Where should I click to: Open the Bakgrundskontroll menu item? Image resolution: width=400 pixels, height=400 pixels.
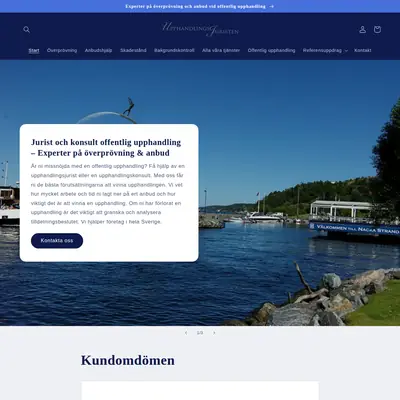(174, 50)
